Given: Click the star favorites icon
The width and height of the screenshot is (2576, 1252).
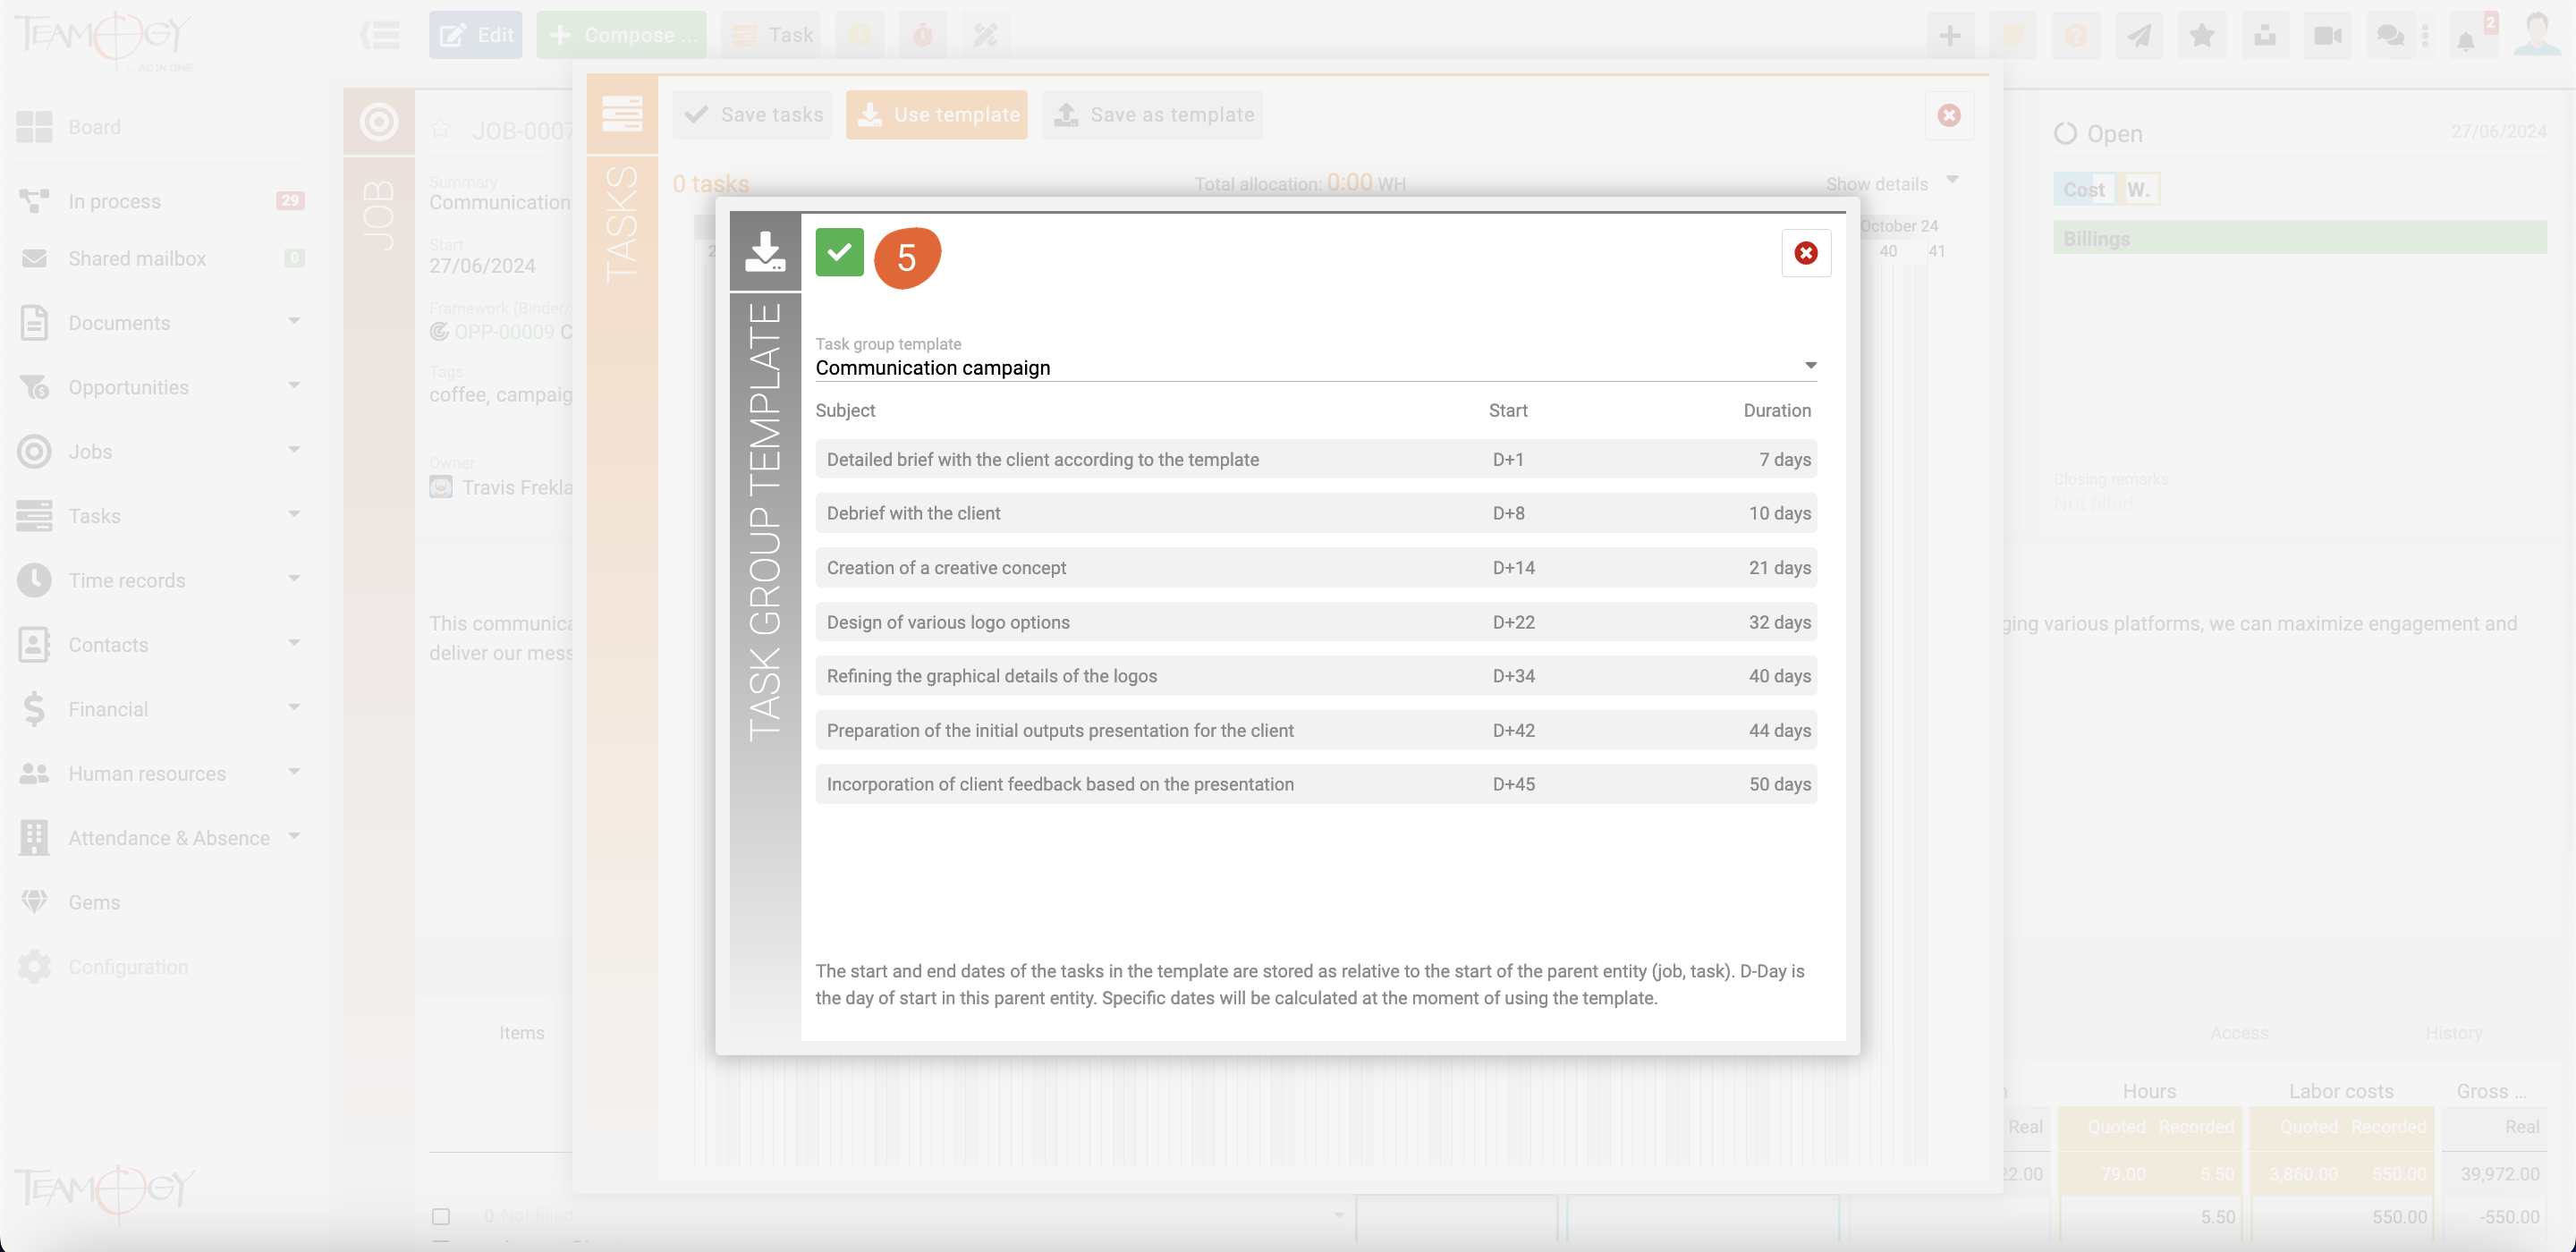Looking at the screenshot, I should pyautogui.click(x=2202, y=36).
